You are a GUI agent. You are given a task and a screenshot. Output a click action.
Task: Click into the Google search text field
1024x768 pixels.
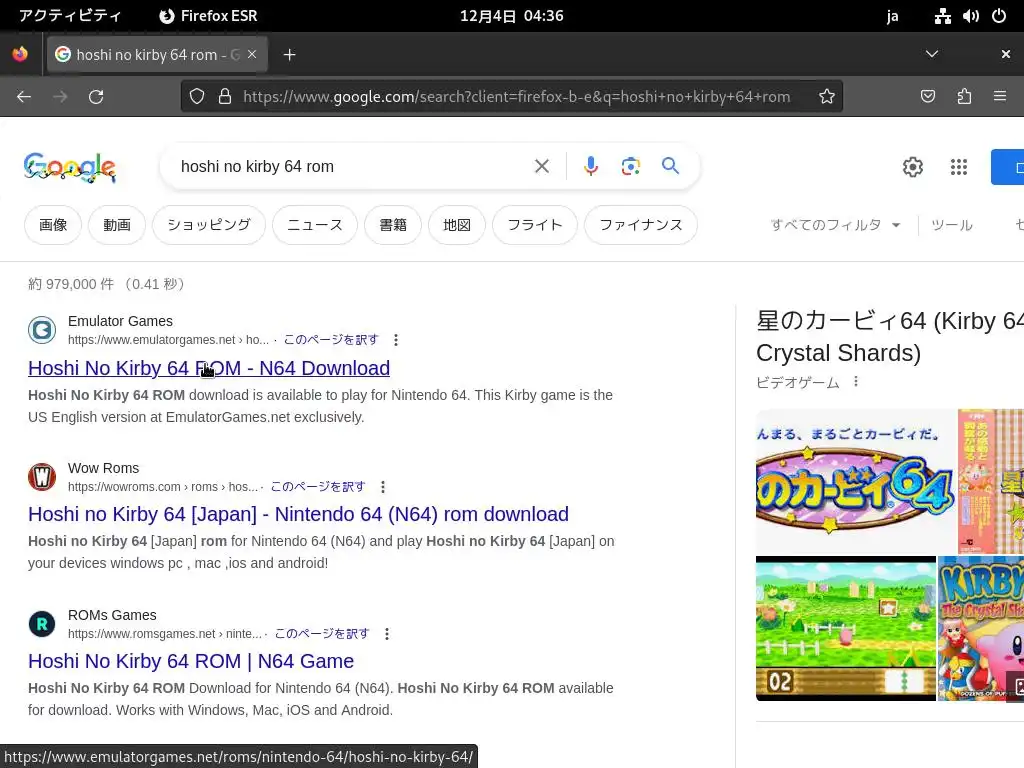click(x=353, y=167)
